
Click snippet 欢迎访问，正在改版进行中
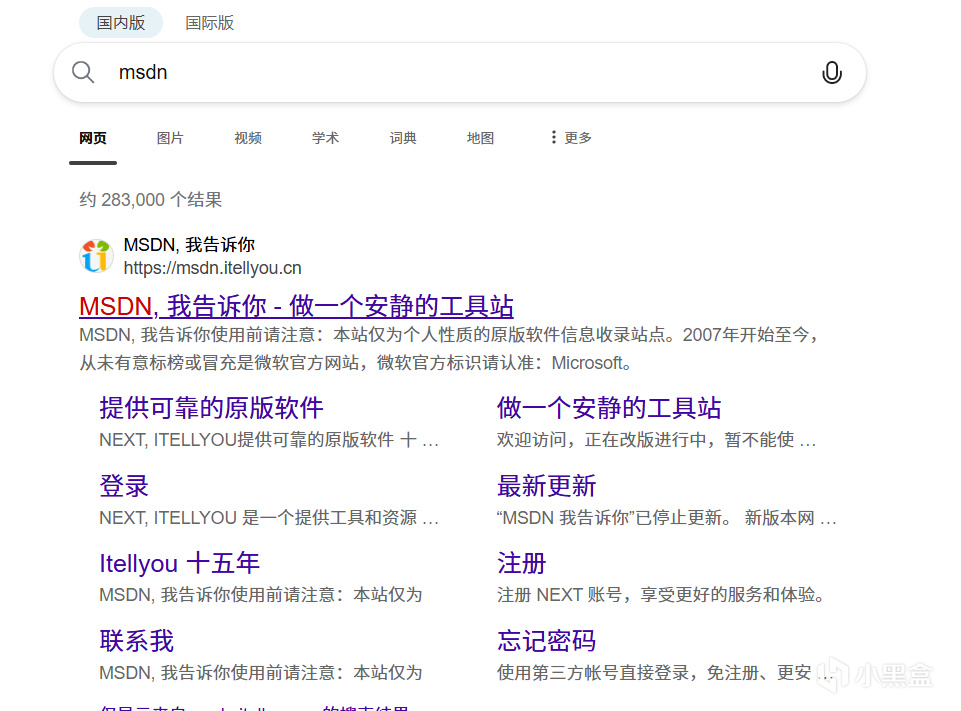pyautogui.click(x=656, y=439)
